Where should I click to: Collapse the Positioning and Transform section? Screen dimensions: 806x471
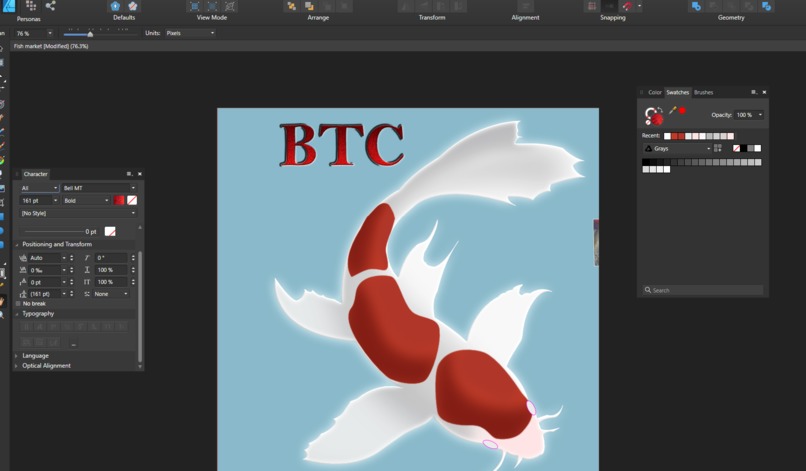click(16, 245)
